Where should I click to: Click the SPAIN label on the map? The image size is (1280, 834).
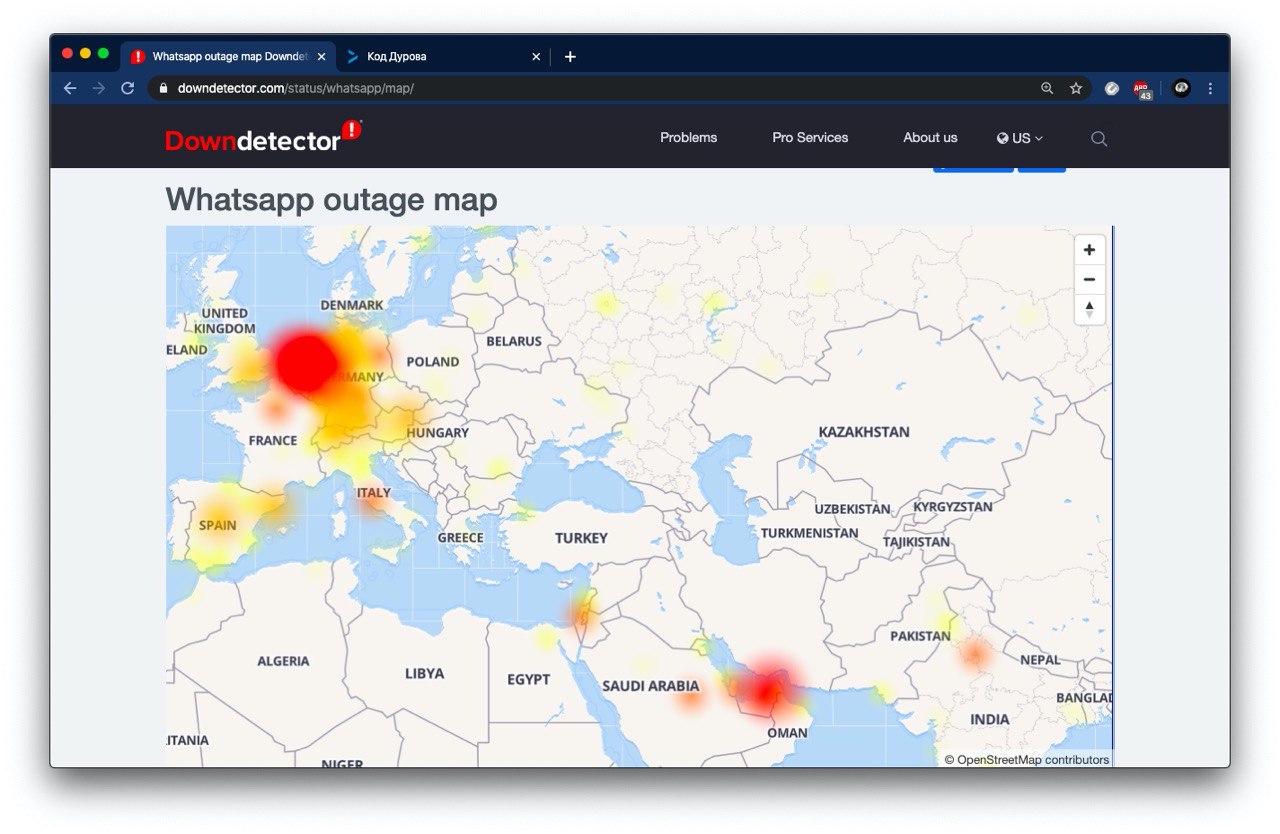tap(218, 525)
